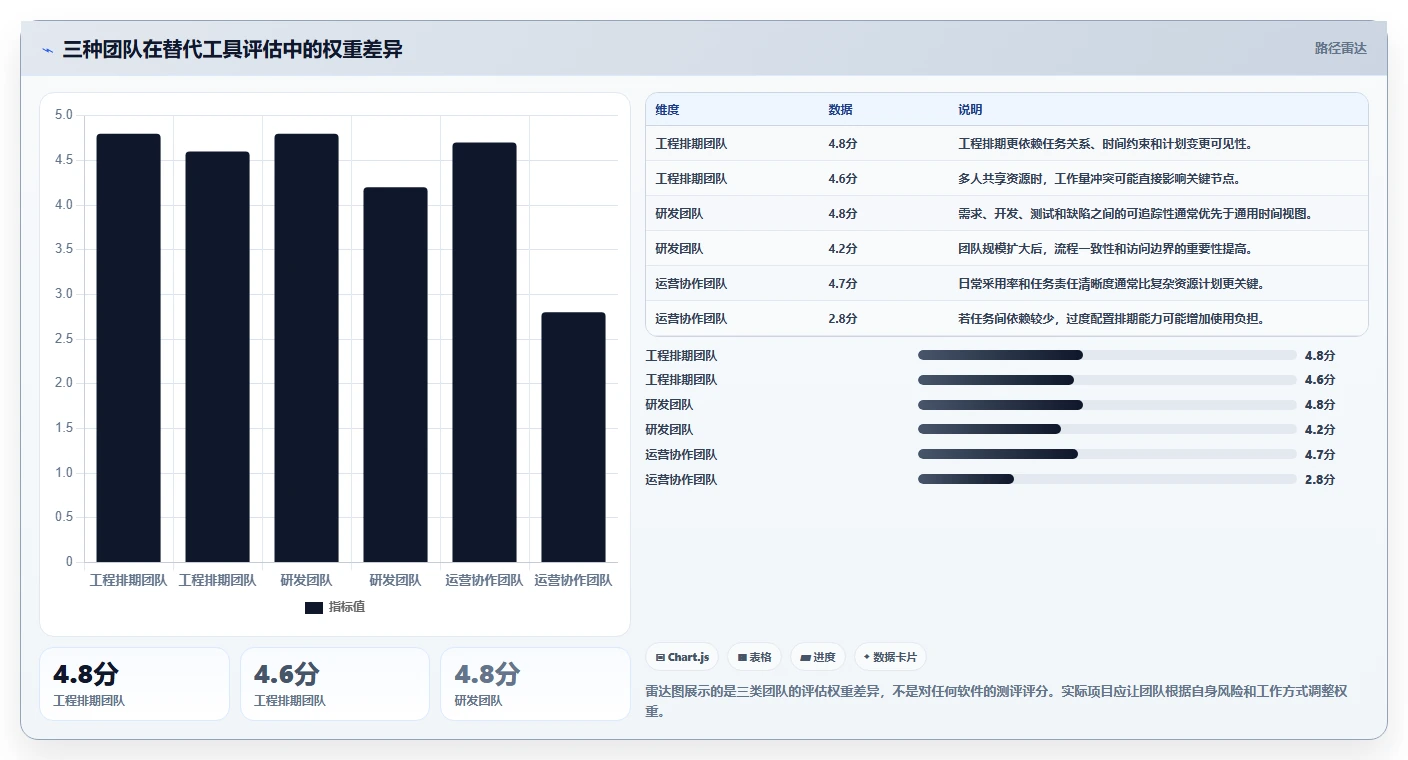
Task: Click the 5.0 y-axis label
Action: (63, 115)
